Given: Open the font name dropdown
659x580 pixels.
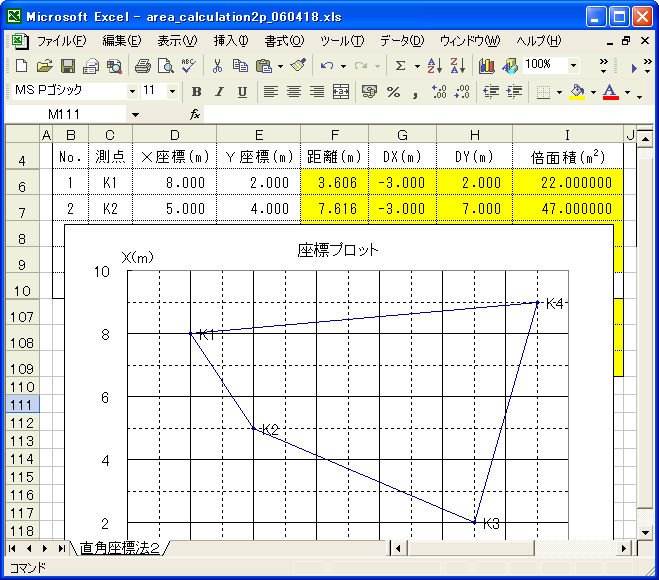Looking at the screenshot, I should 132,91.
